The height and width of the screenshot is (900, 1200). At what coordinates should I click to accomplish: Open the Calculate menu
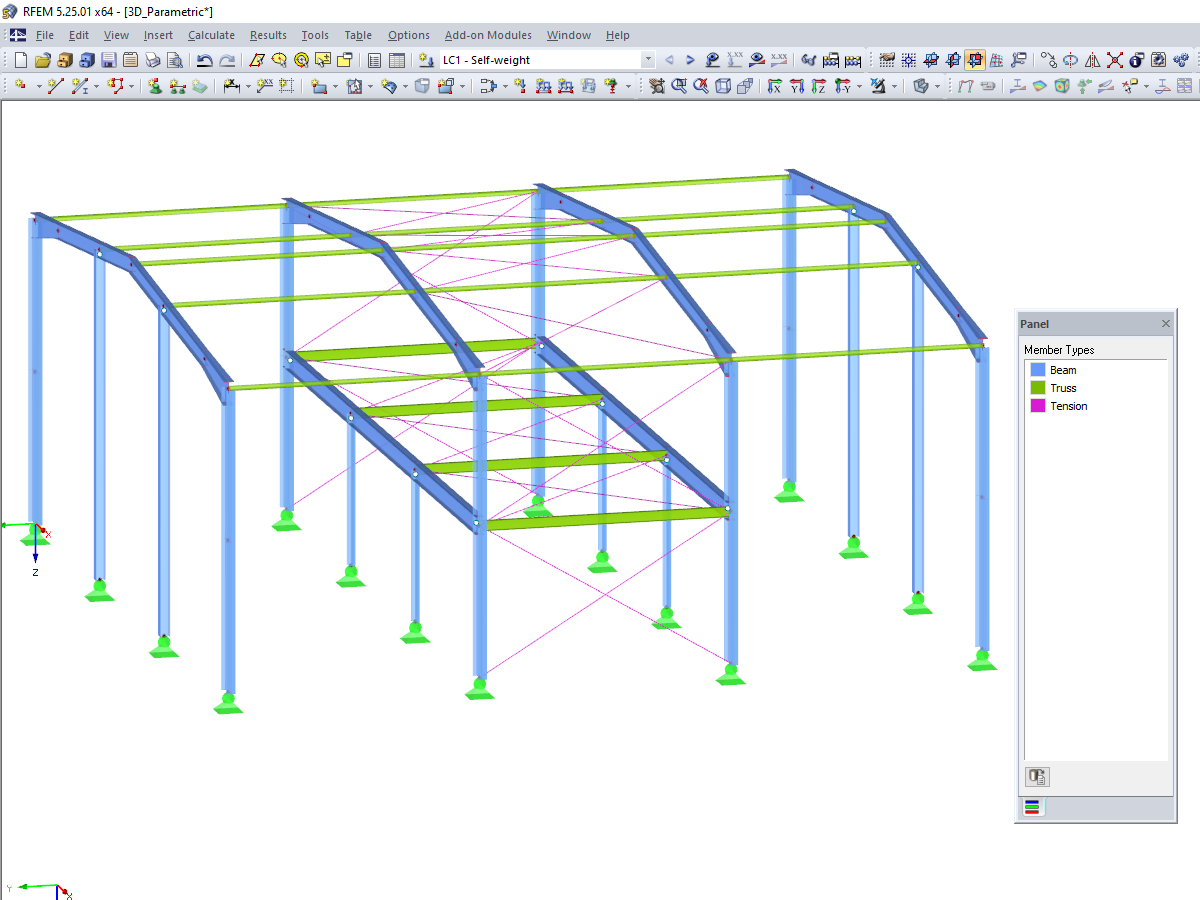(x=211, y=35)
